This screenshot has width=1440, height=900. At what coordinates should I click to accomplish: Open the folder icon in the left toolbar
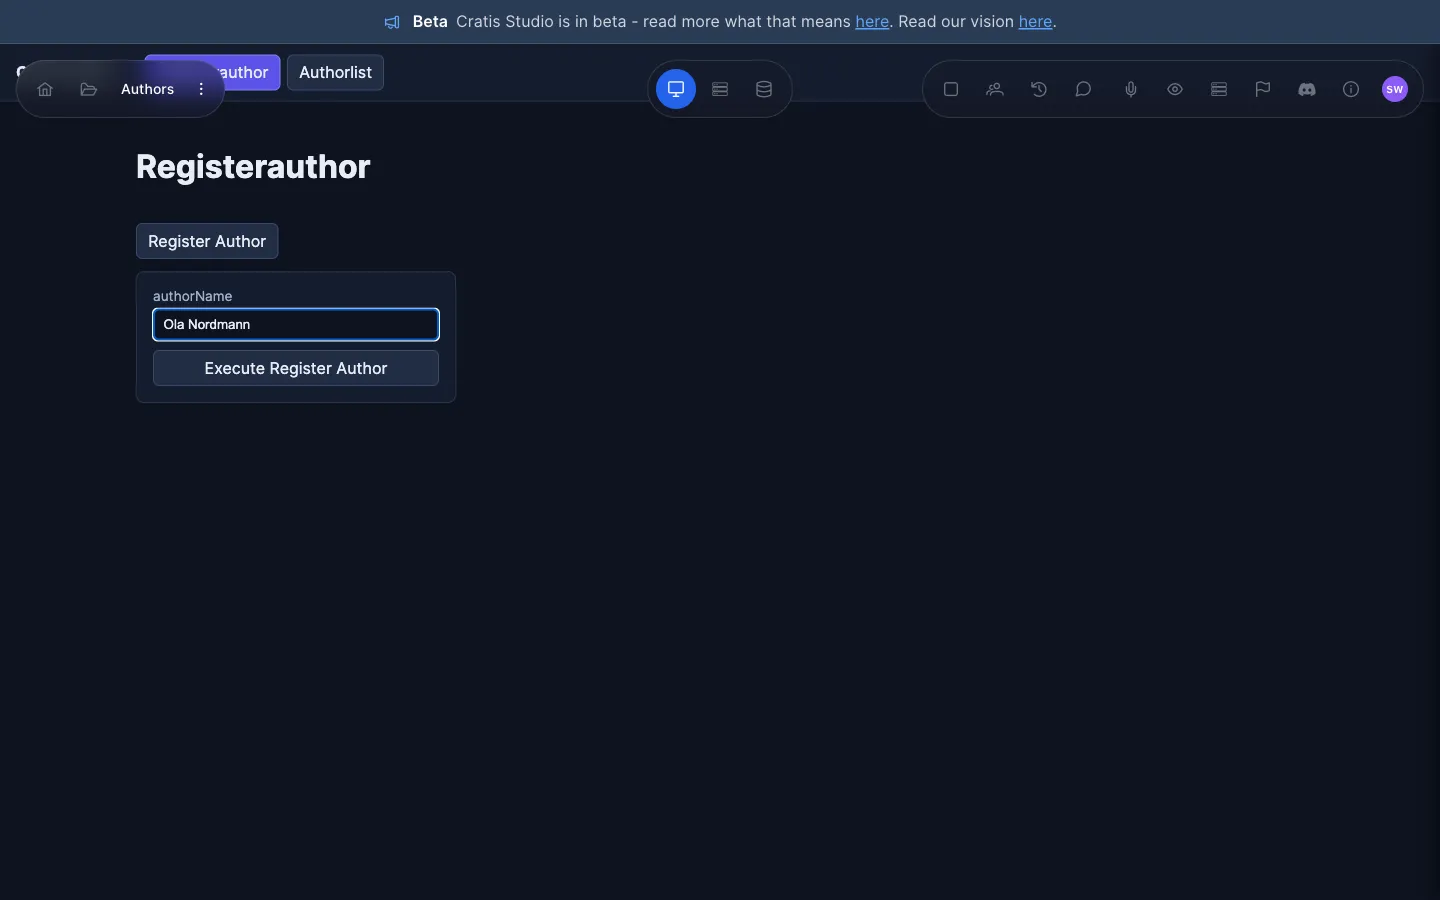(x=89, y=89)
